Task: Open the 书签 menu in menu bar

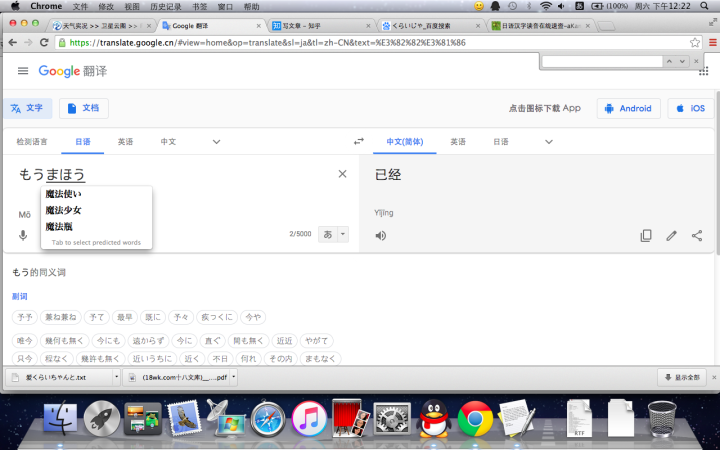Action: 199,6
